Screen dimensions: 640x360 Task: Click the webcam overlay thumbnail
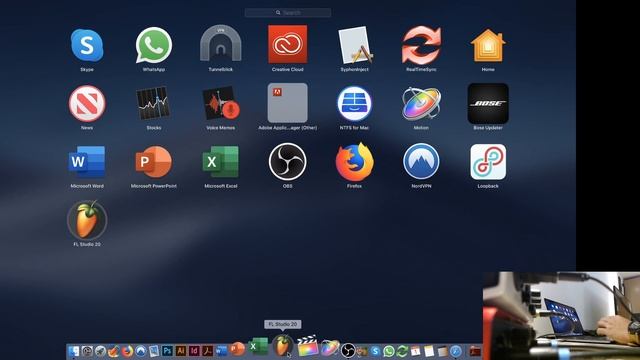561,316
